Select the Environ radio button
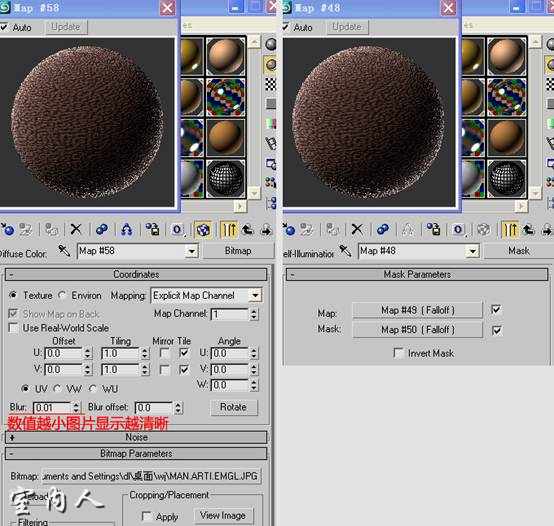The width and height of the screenshot is (554, 526). 62,295
